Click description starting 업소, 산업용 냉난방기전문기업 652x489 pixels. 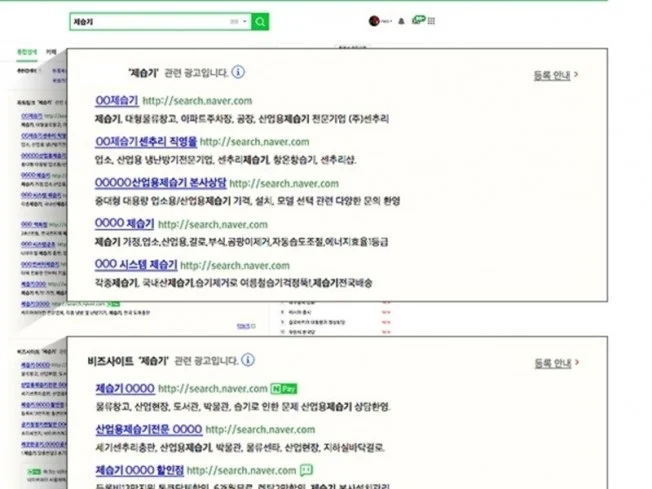226,160
